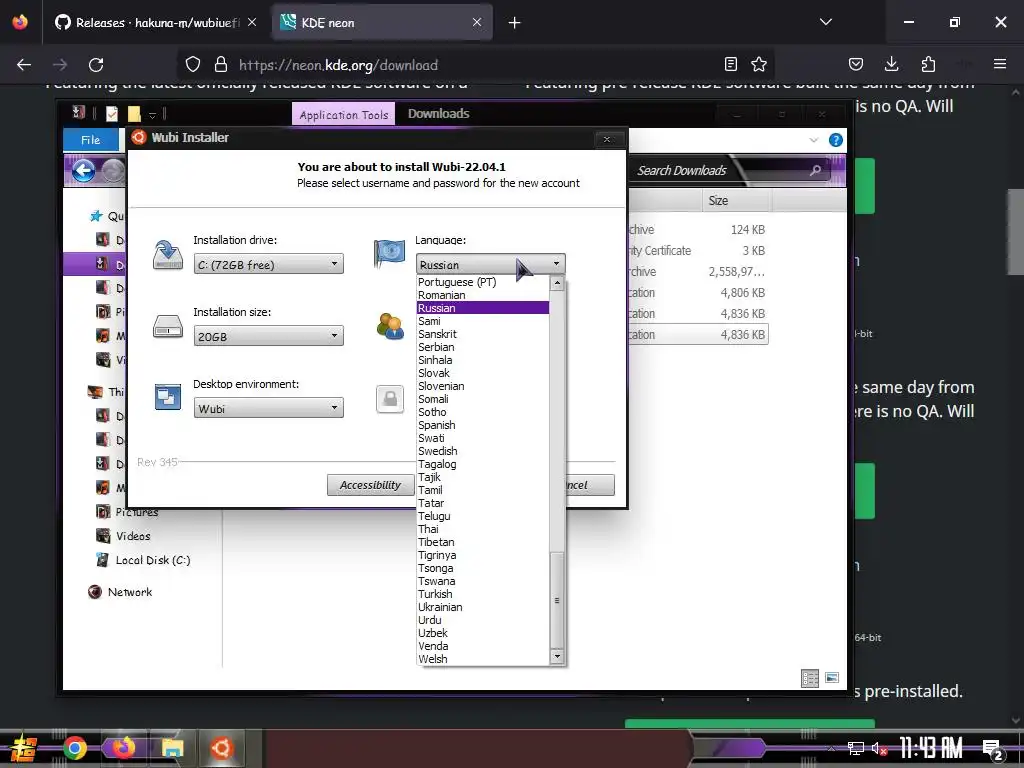Screen dimensions: 1024x768
Task: Choose Slovenian language entry
Action: coord(483,386)
